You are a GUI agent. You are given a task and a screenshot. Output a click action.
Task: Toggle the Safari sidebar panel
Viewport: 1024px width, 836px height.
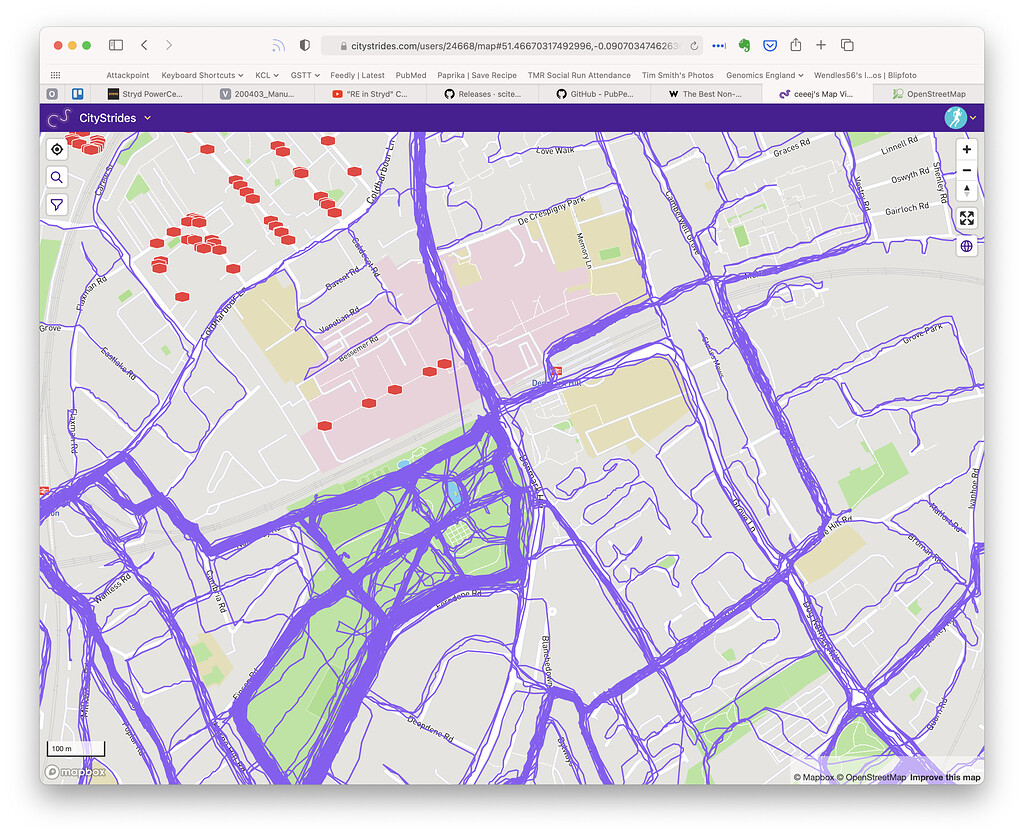115,45
